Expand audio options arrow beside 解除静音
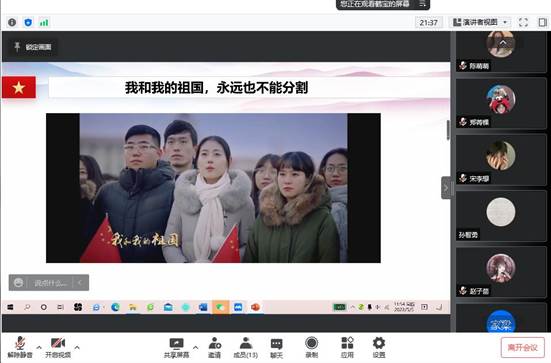The width and height of the screenshot is (551, 363). point(39,347)
